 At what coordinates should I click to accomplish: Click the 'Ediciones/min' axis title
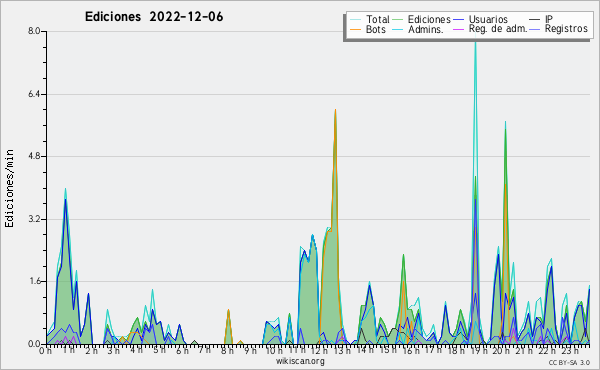(9, 188)
